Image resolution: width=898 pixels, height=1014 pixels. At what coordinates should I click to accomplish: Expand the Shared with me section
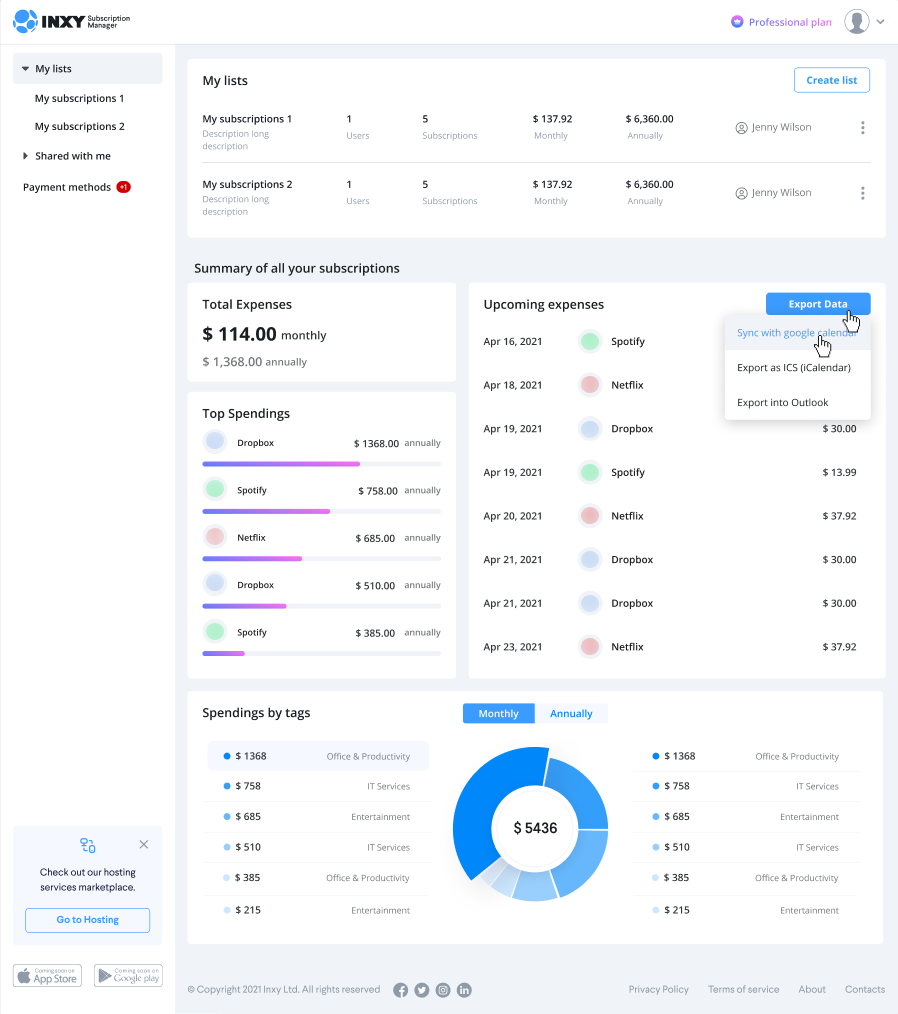click(25, 156)
